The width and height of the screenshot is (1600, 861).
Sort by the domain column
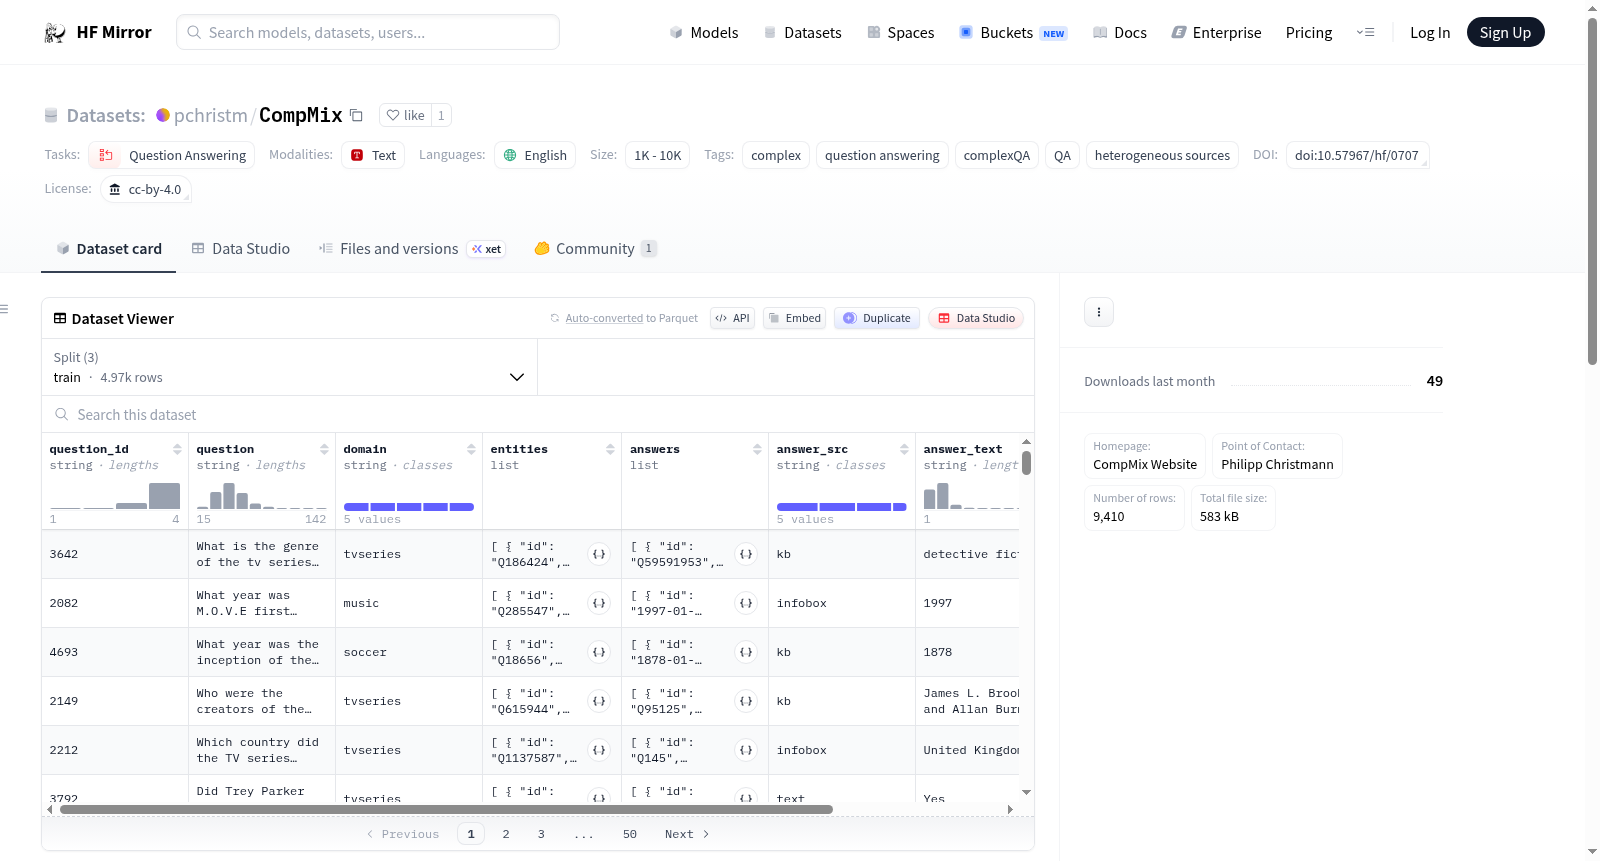[471, 449]
